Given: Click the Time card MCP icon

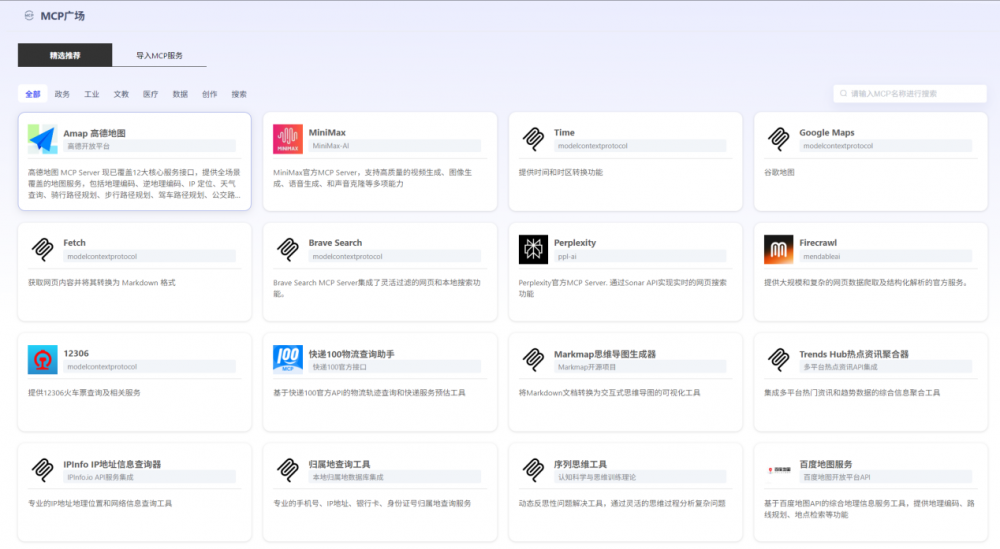Looking at the screenshot, I should coord(533,139).
